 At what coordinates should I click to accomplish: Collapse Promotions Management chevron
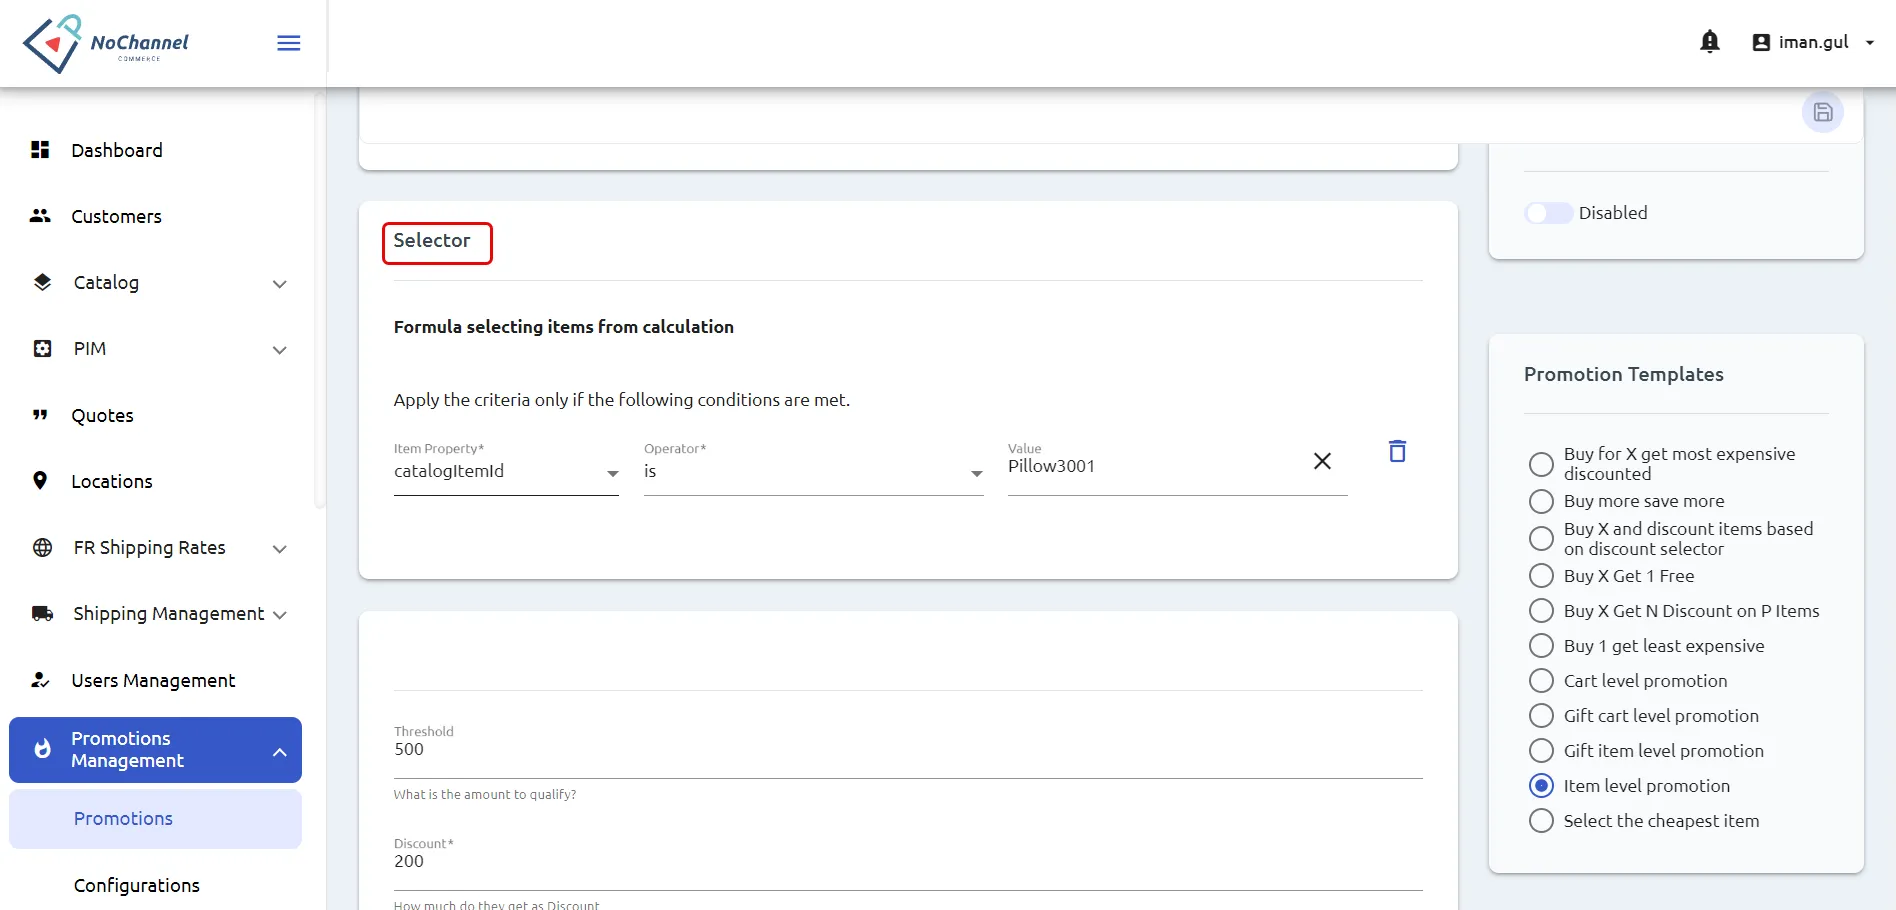280,752
